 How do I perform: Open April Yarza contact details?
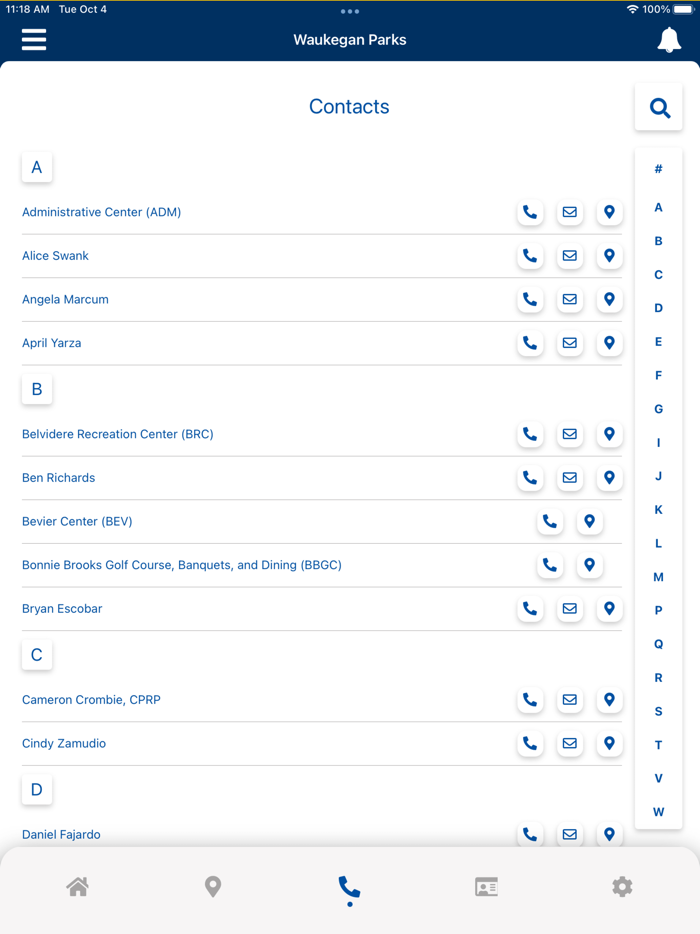(52, 343)
